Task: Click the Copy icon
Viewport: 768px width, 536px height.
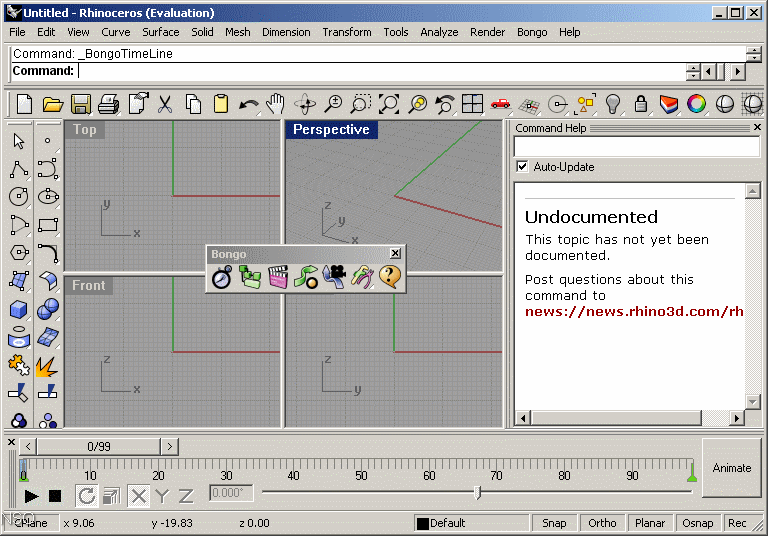Action: coord(193,104)
